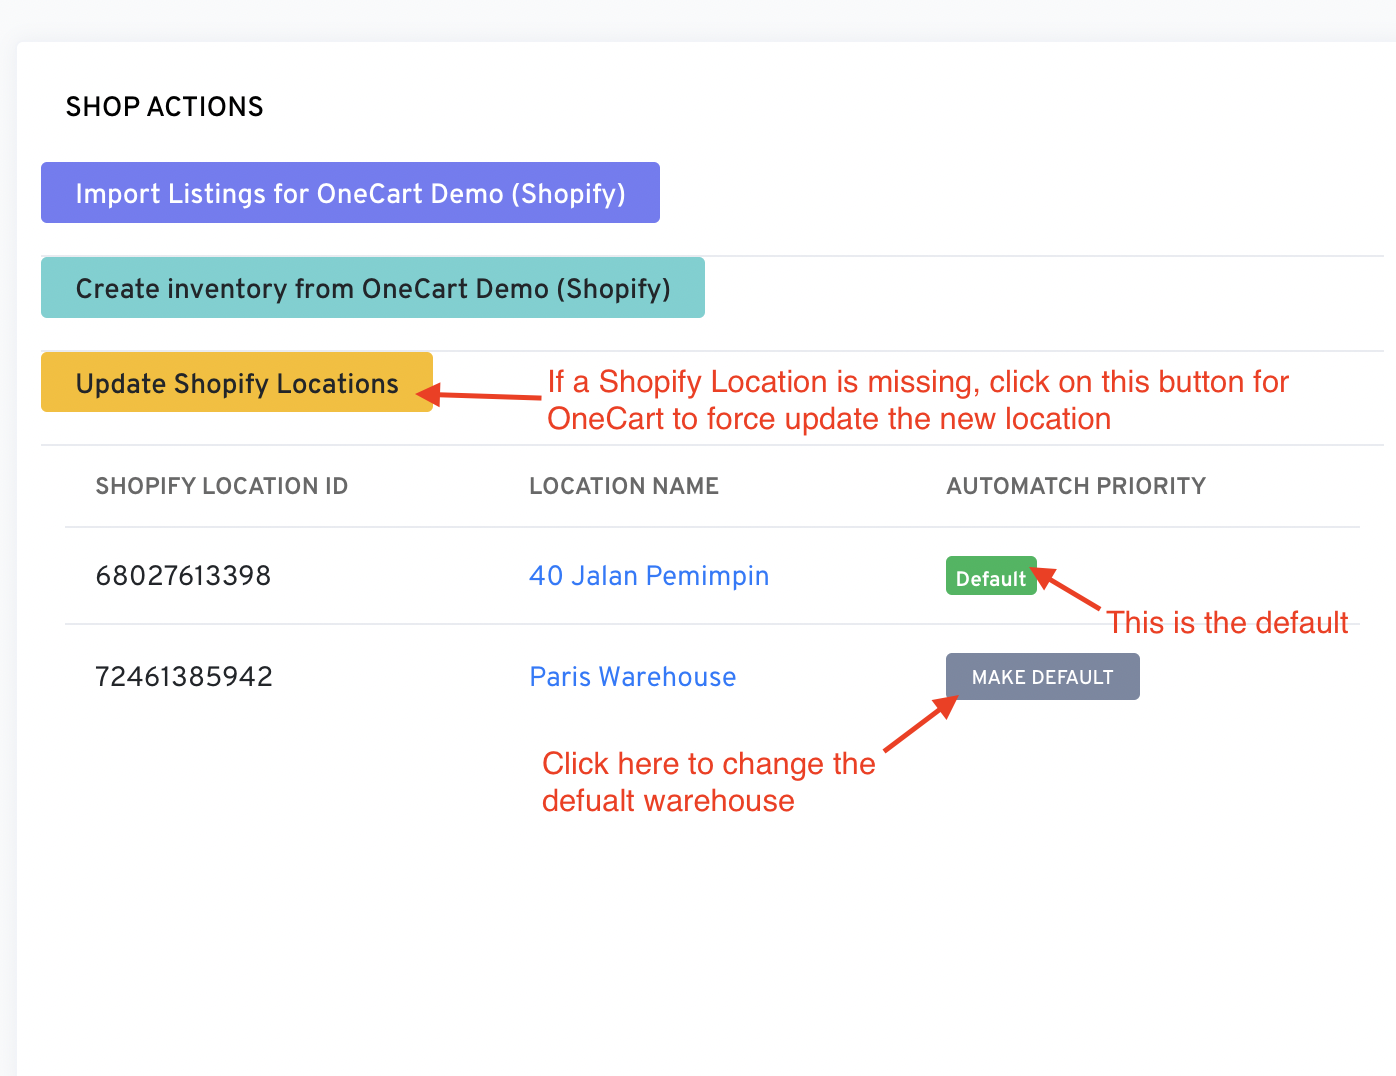Open the 40 Jalan Pemimpin location link
Screen dimensions: 1396x1076
648,576
